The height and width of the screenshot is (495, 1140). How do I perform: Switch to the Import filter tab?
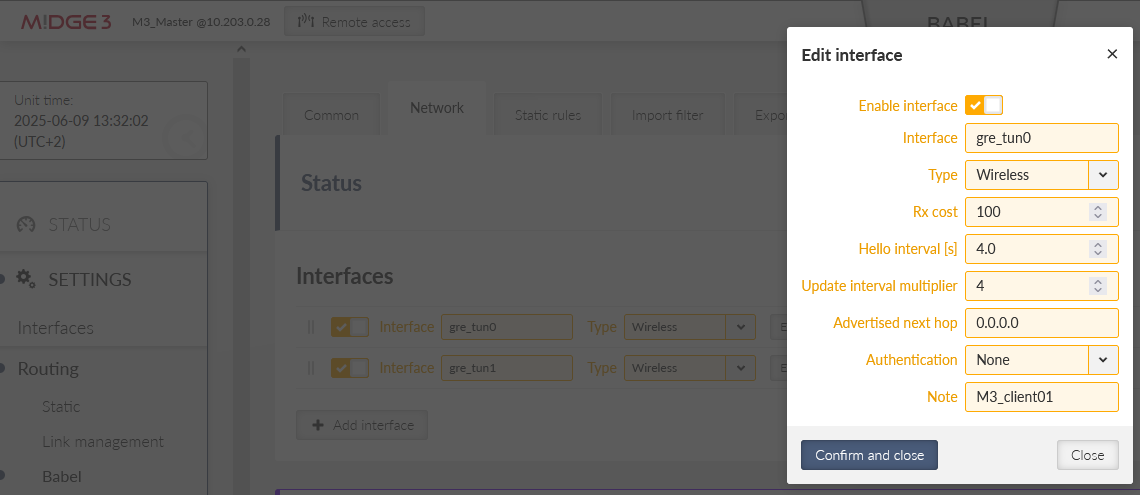(x=667, y=115)
